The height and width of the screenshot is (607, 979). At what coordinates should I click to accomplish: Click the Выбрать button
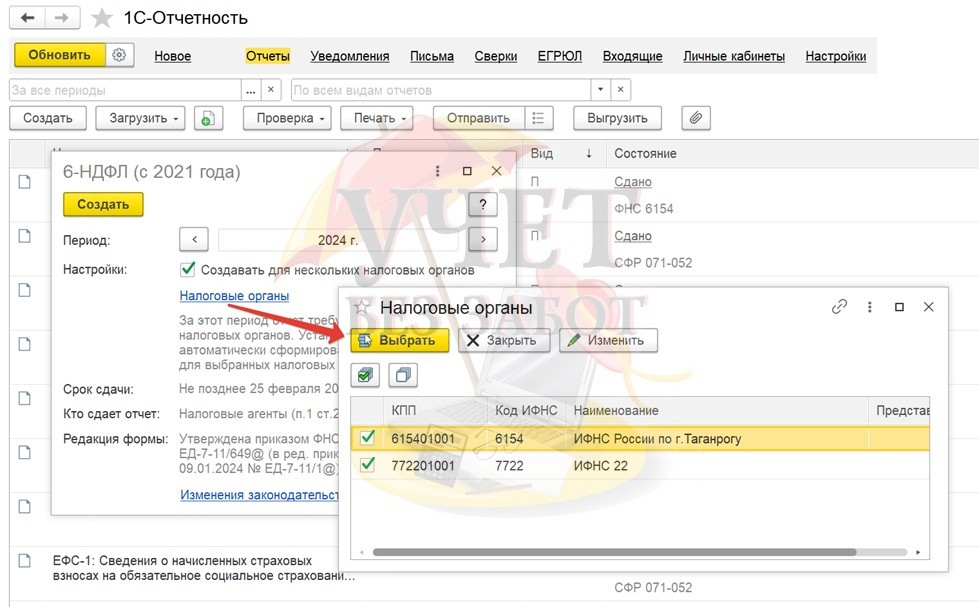400,340
